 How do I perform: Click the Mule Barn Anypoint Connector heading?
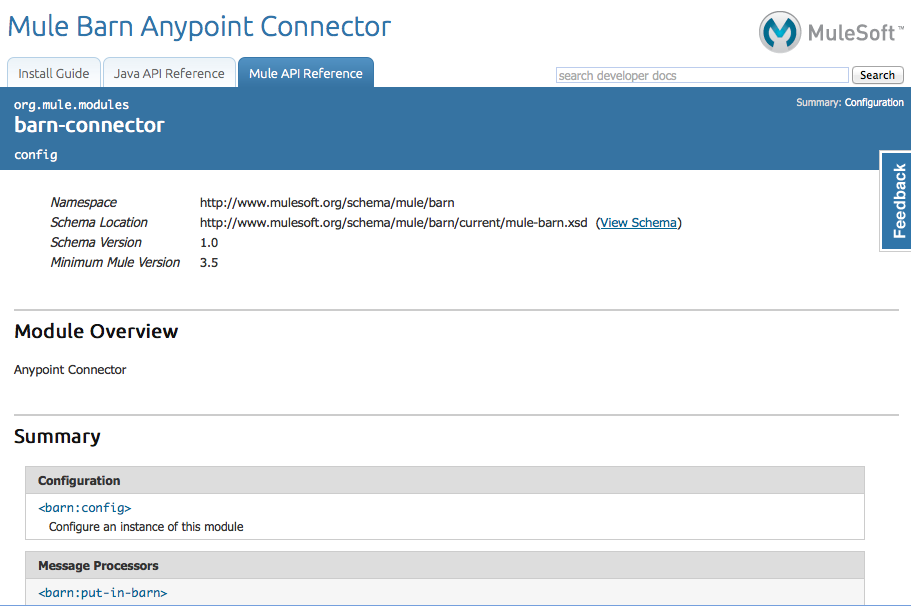click(198, 27)
